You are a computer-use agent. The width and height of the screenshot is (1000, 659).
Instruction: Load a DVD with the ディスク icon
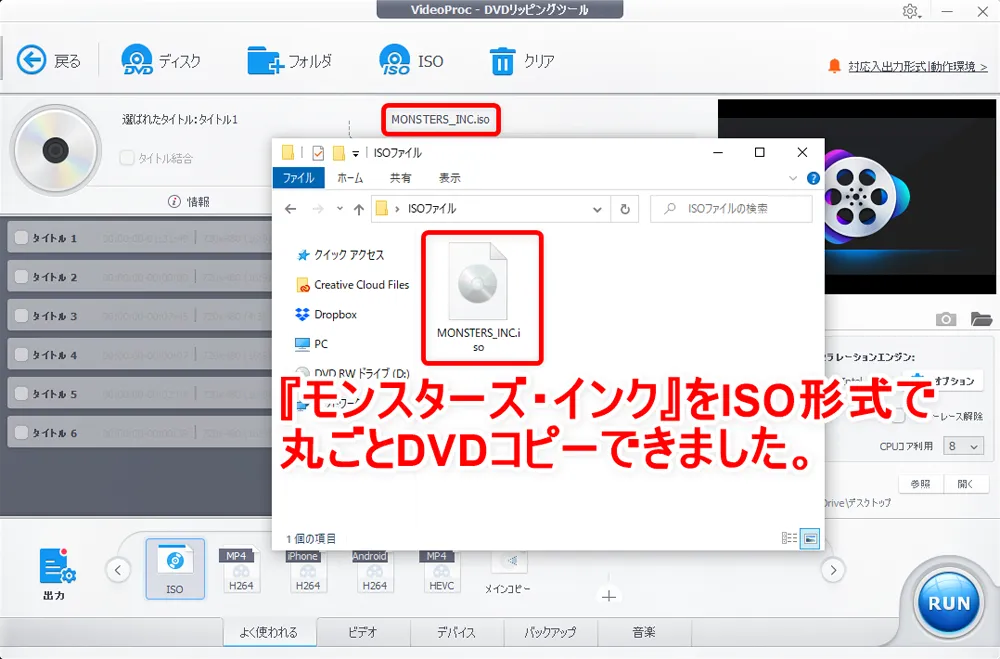coord(136,60)
